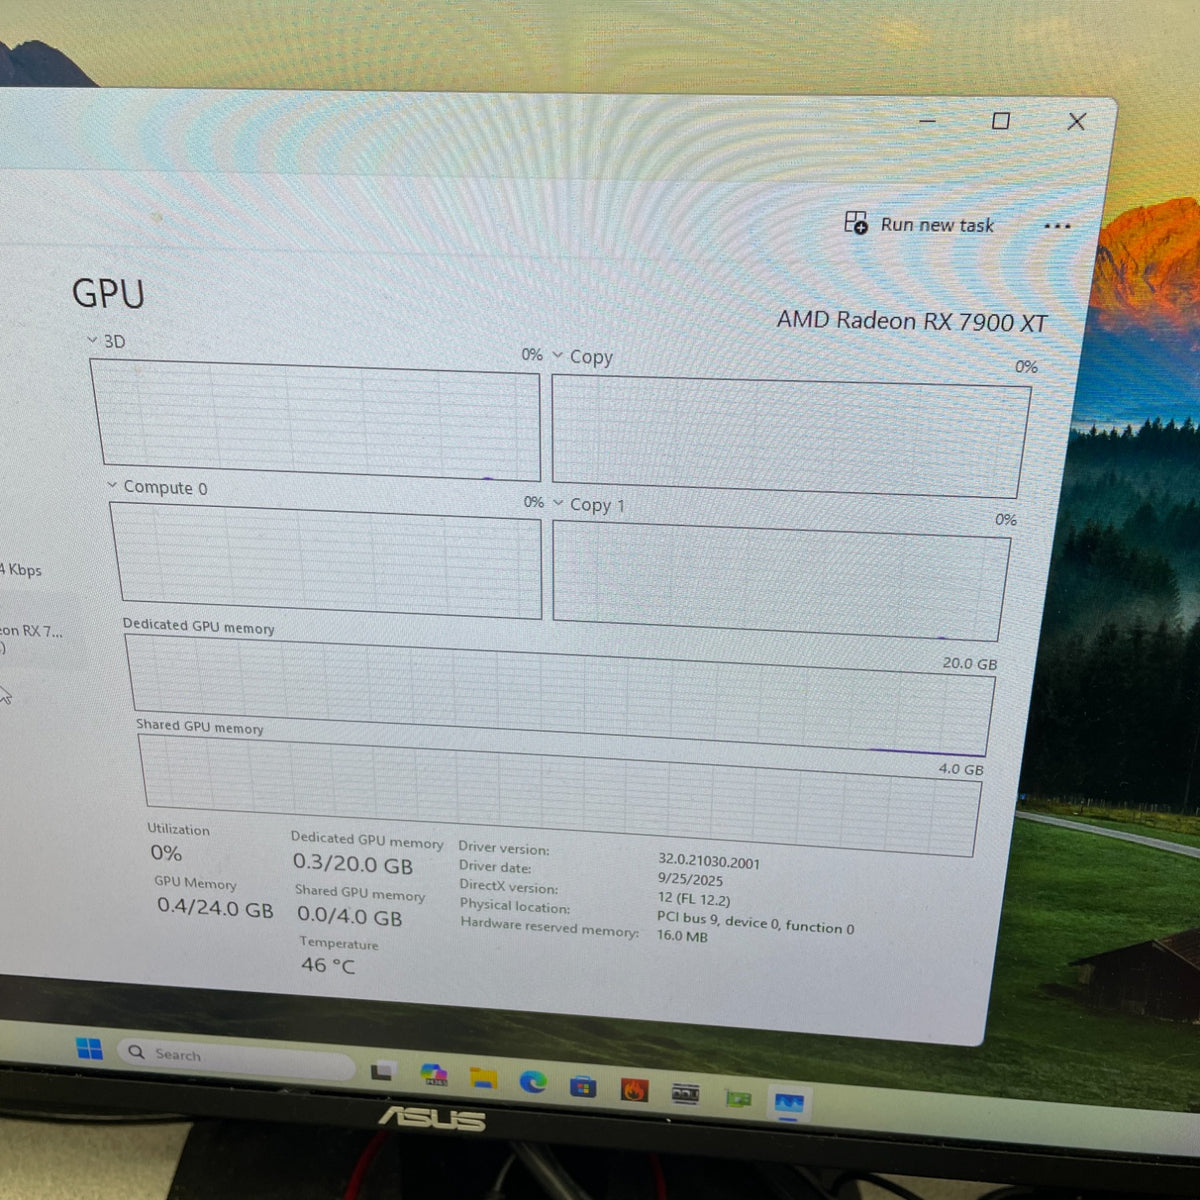Open the three-dots more options menu
1200x1200 pixels.
[1057, 226]
